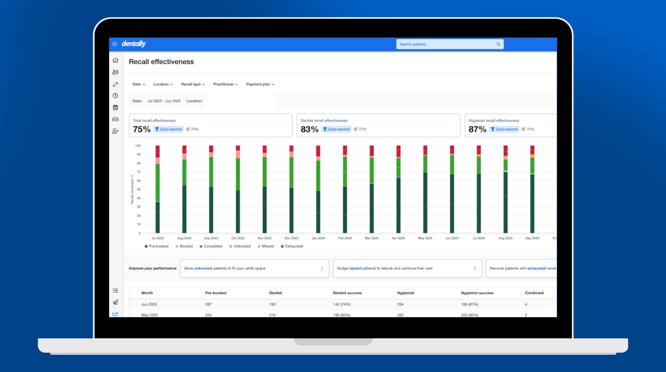Go to the Home sidebar icon
The height and width of the screenshot is (372, 666).
pos(115,60)
